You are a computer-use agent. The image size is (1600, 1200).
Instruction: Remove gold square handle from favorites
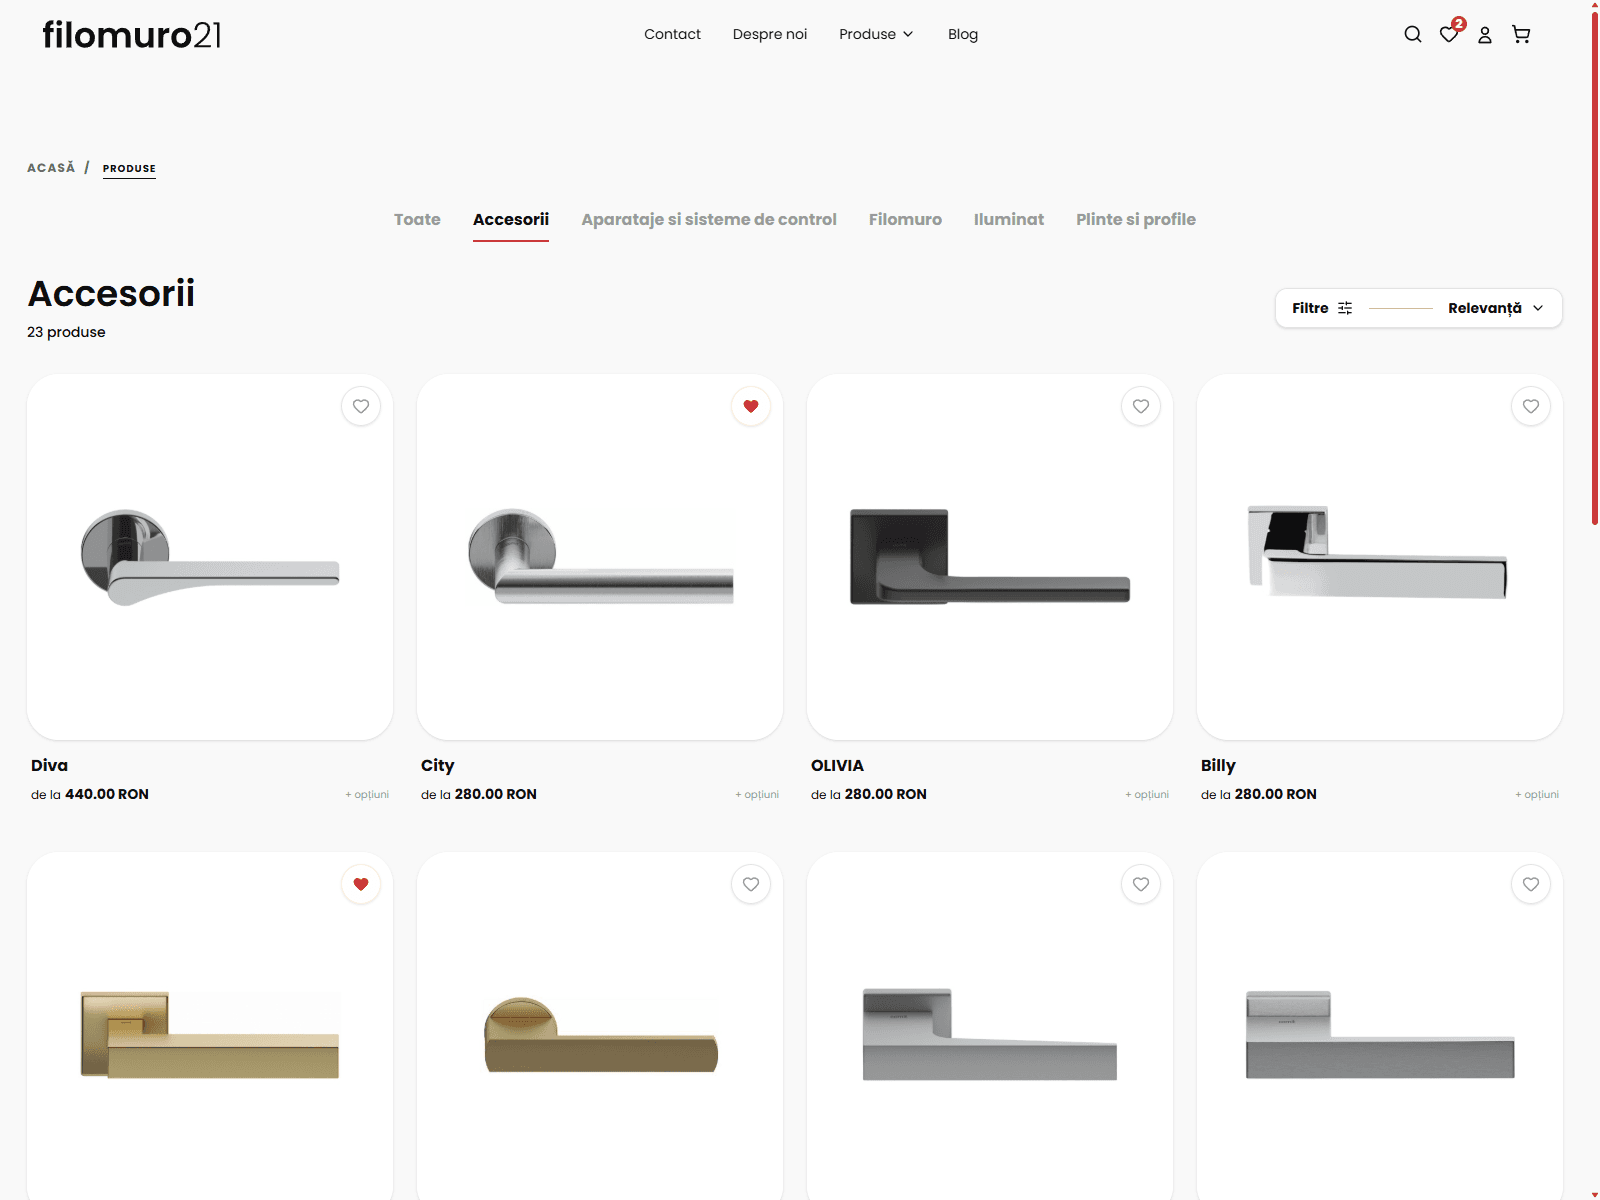click(361, 884)
